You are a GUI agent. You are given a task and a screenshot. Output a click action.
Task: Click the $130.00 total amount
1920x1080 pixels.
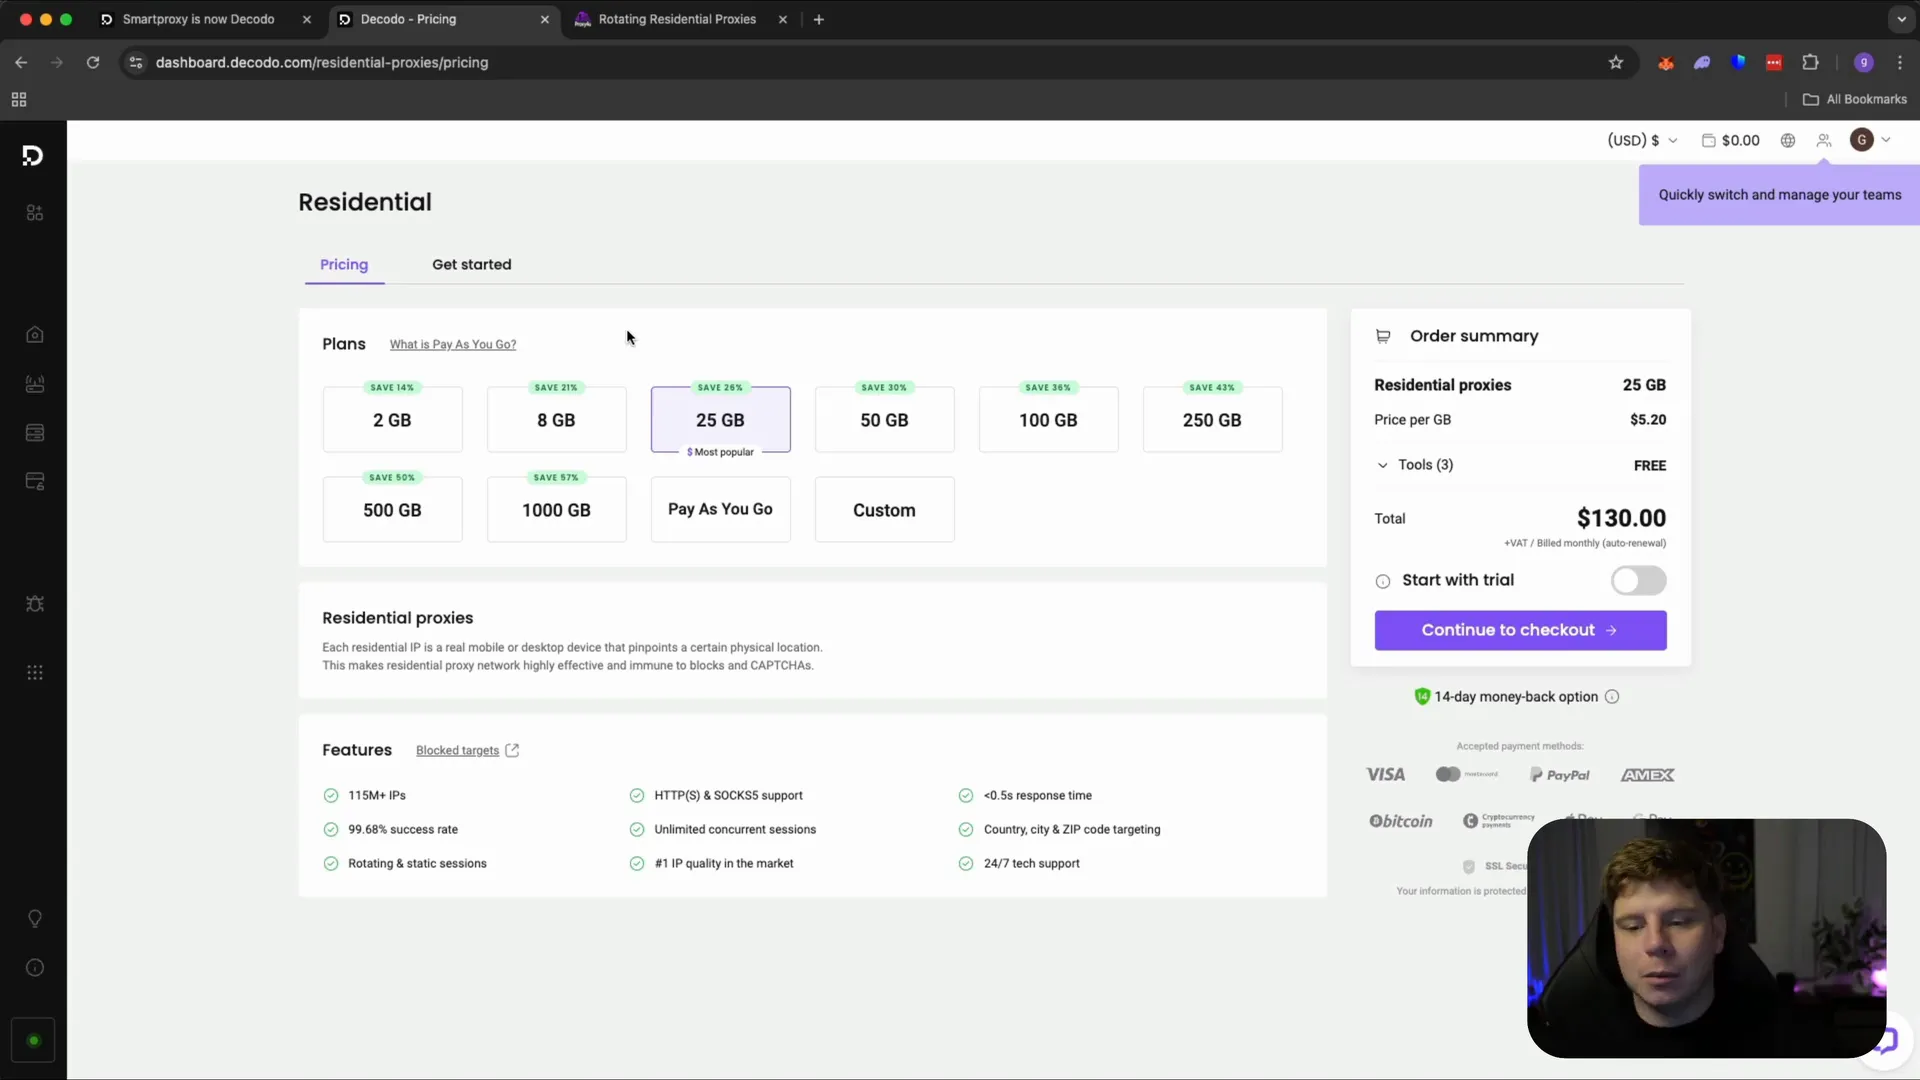point(1621,519)
